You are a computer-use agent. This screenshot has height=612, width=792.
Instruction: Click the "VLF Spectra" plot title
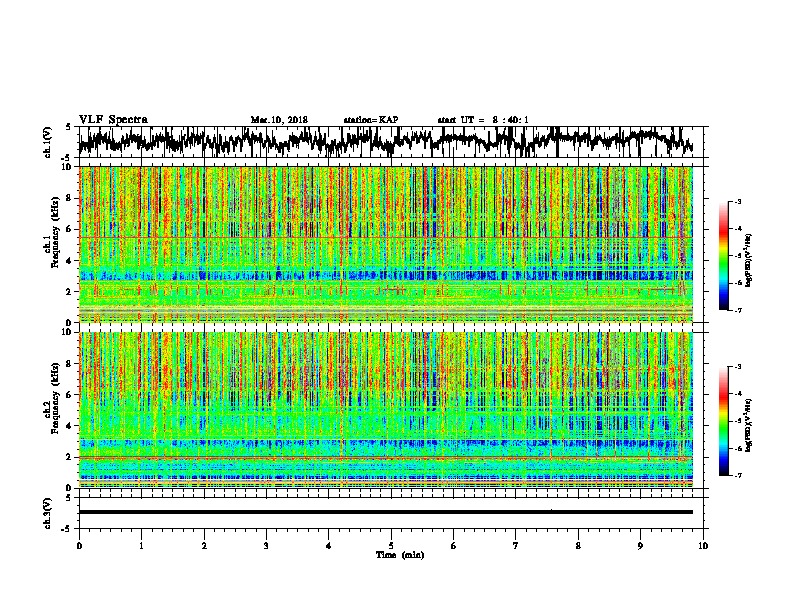click(x=113, y=120)
